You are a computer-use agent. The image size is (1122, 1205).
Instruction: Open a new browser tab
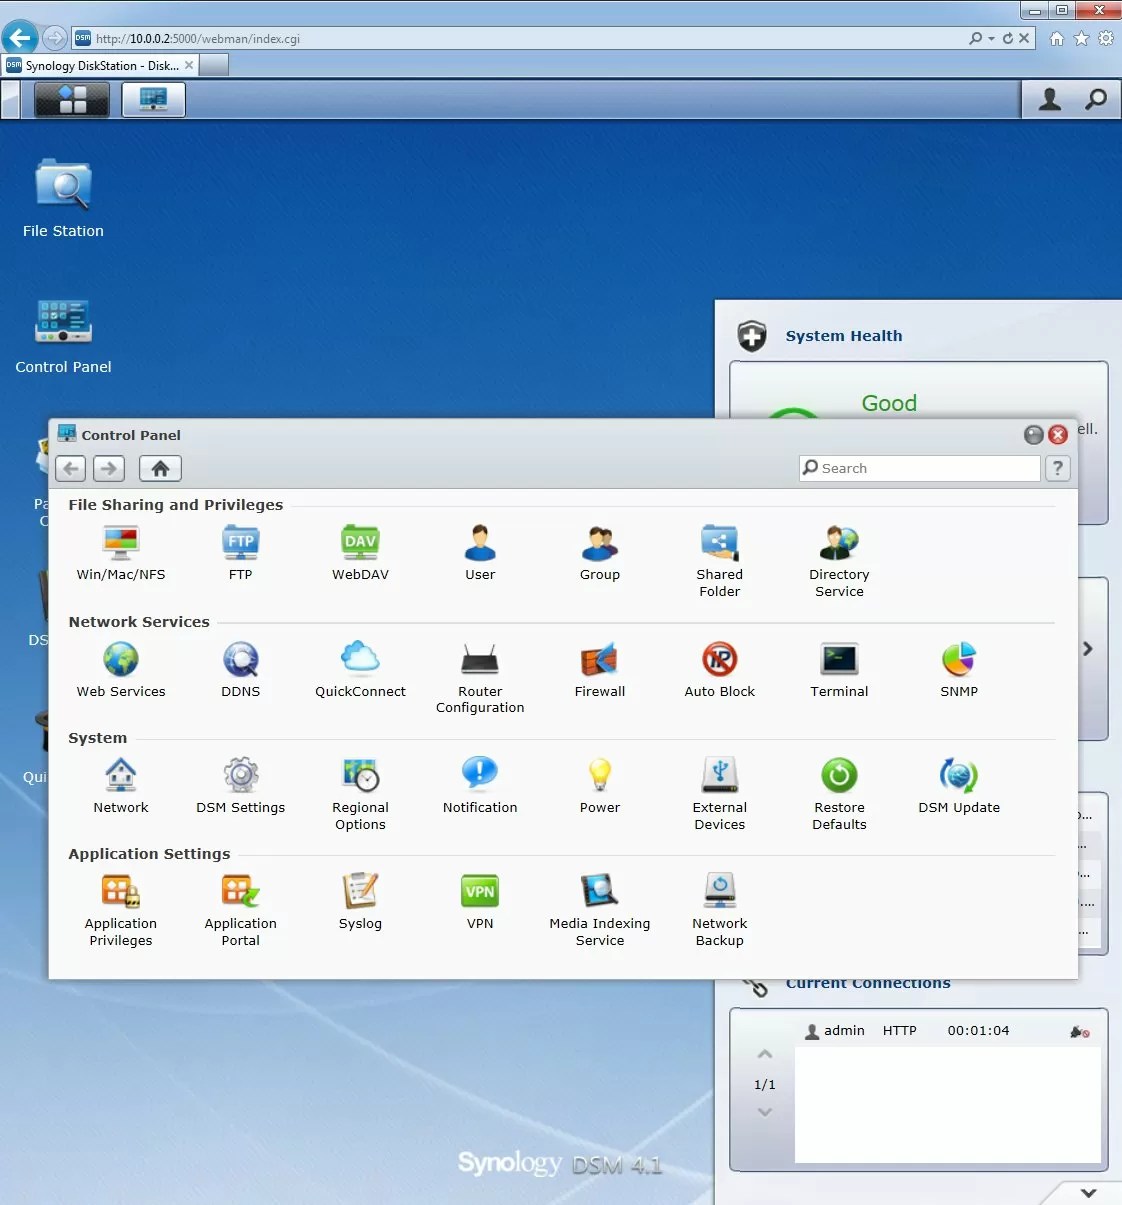214,65
